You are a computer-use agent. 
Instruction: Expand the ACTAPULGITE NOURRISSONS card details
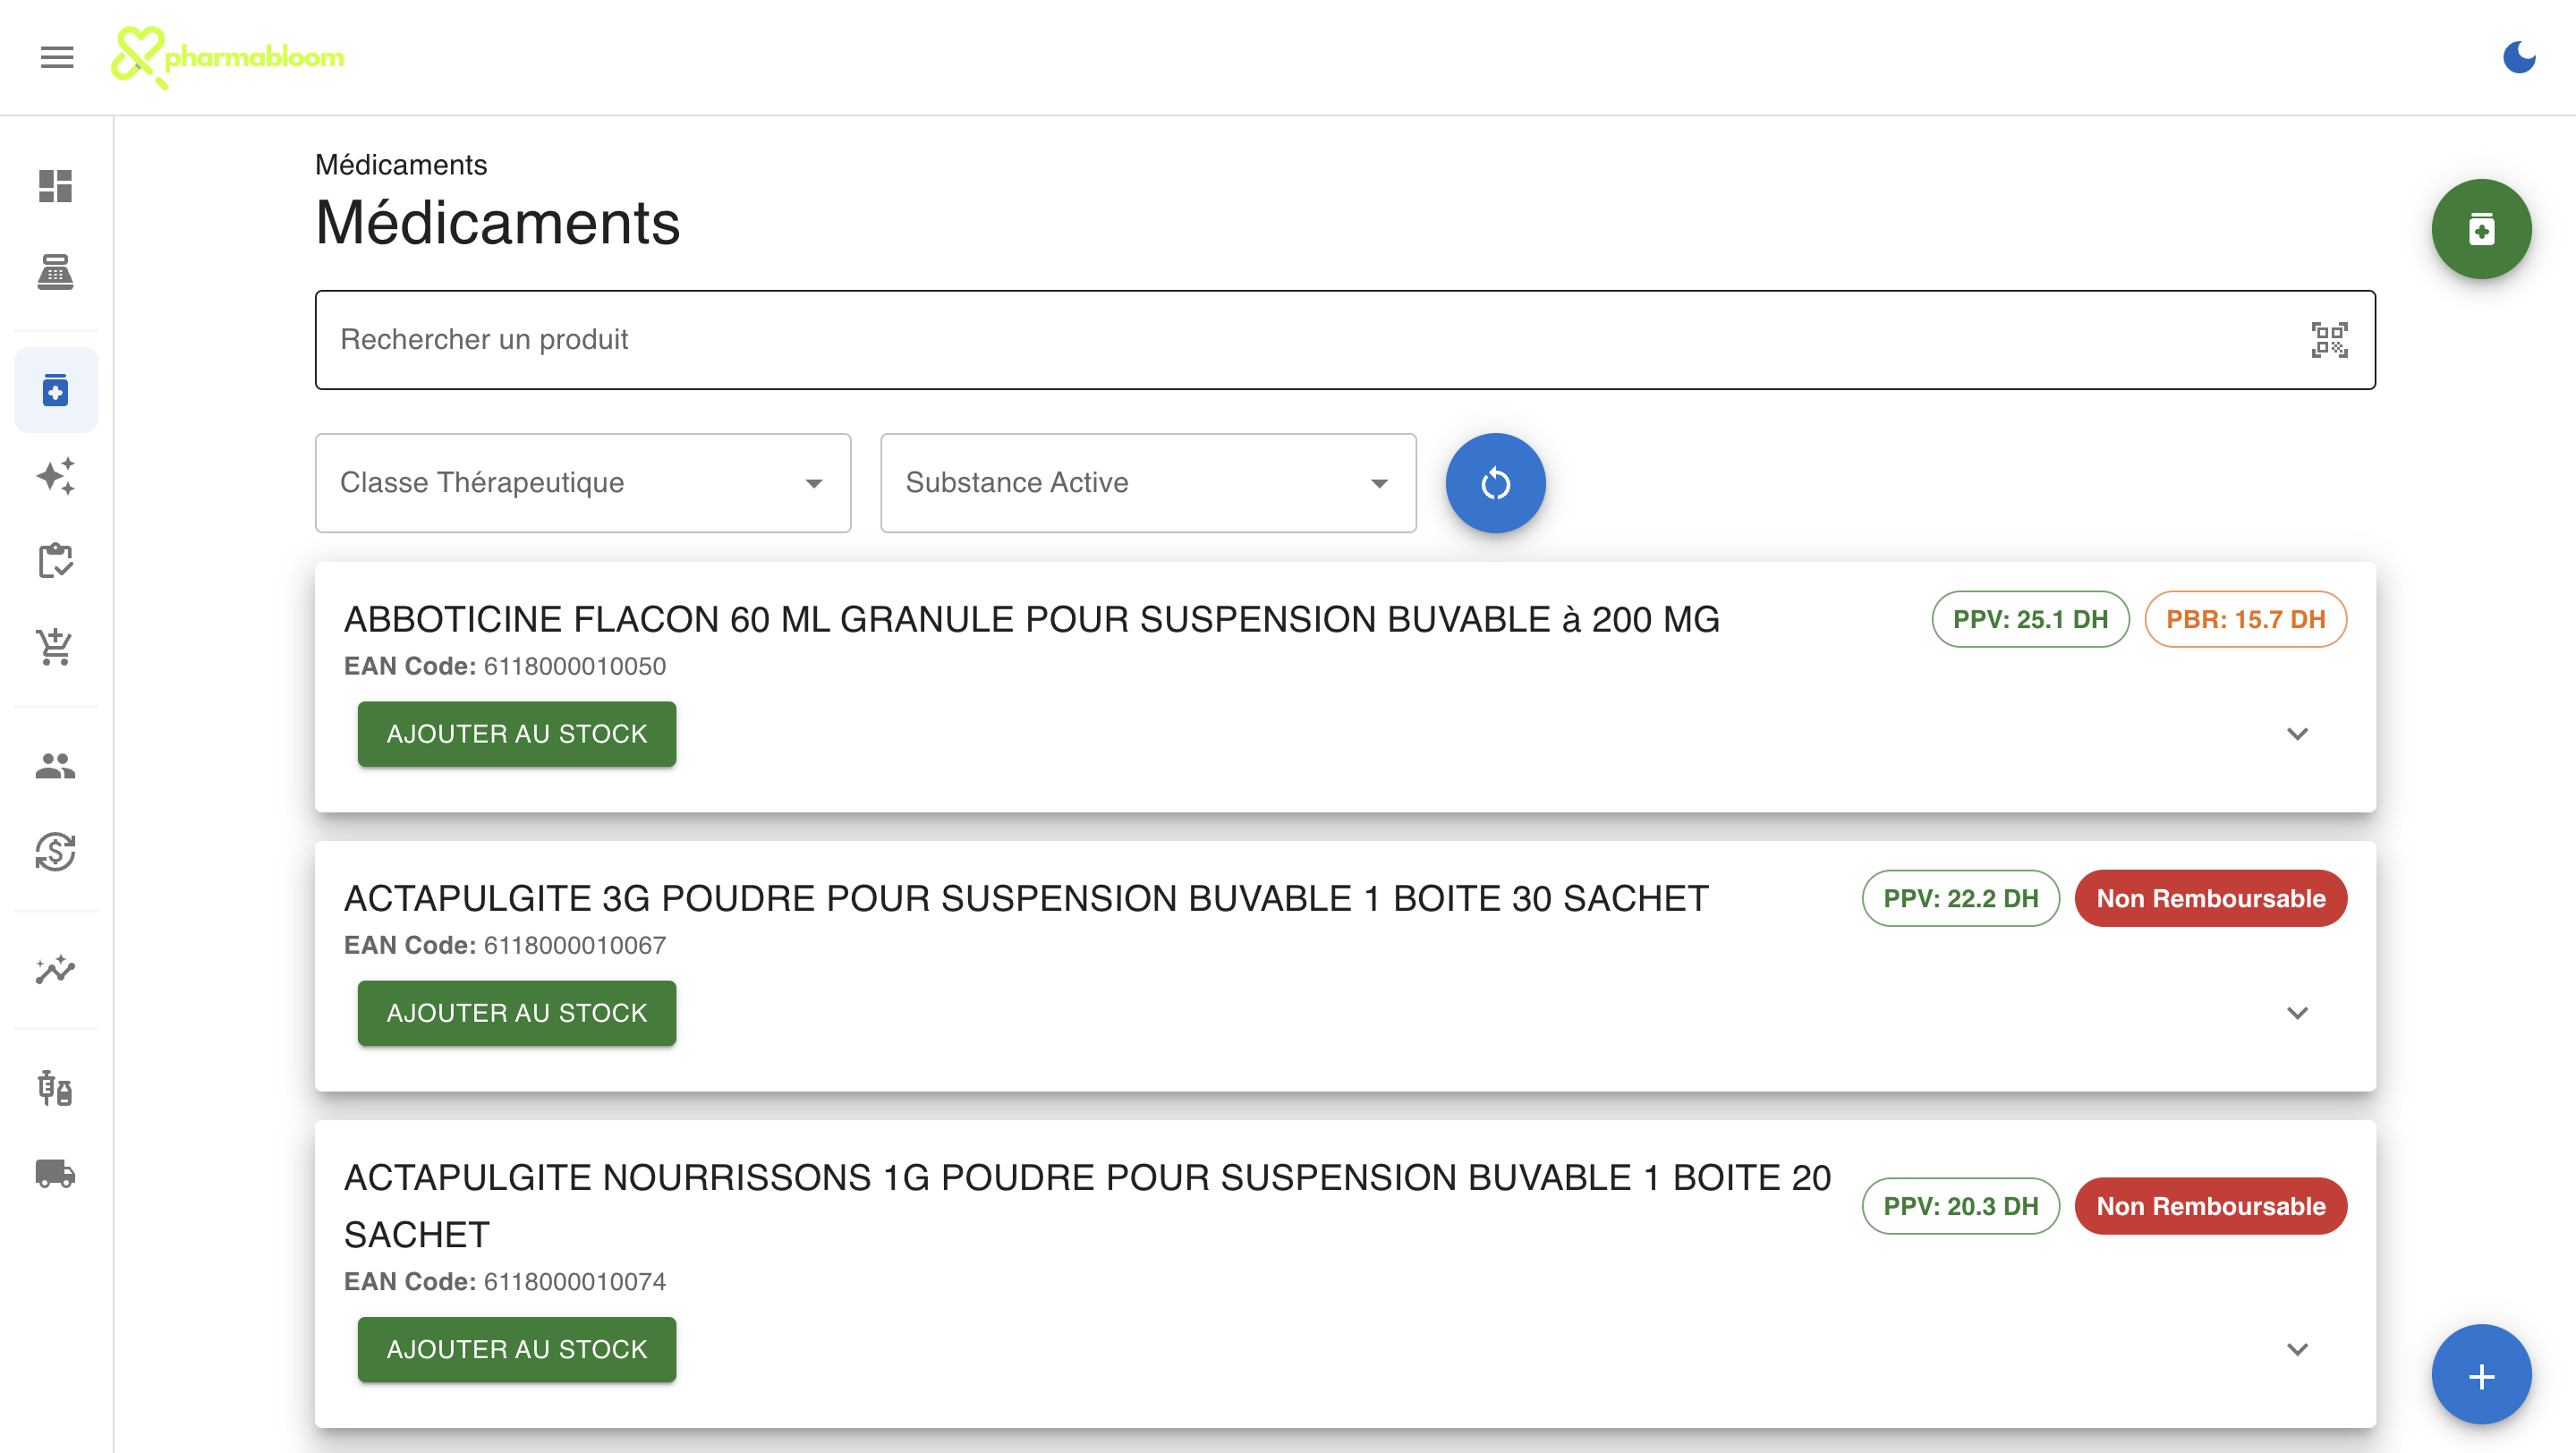[2297, 1349]
